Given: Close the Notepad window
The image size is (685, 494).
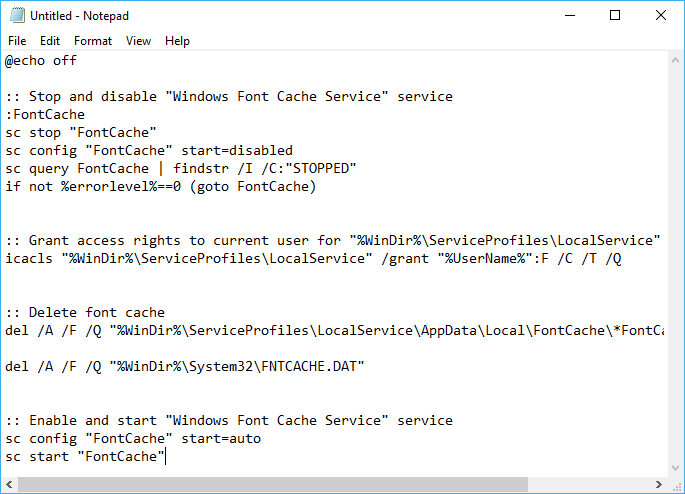Looking at the screenshot, I should [661, 15].
